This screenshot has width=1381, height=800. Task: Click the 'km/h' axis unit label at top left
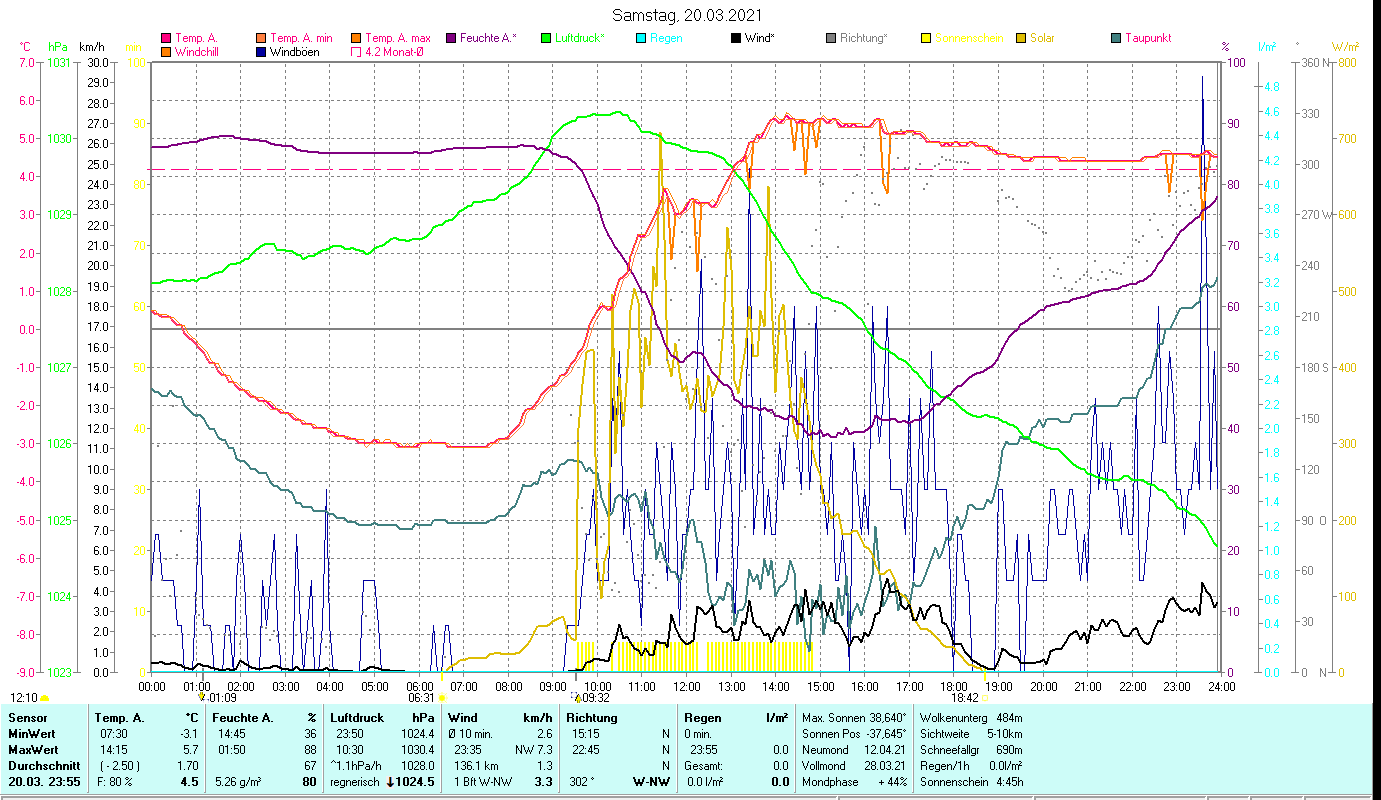point(91,47)
